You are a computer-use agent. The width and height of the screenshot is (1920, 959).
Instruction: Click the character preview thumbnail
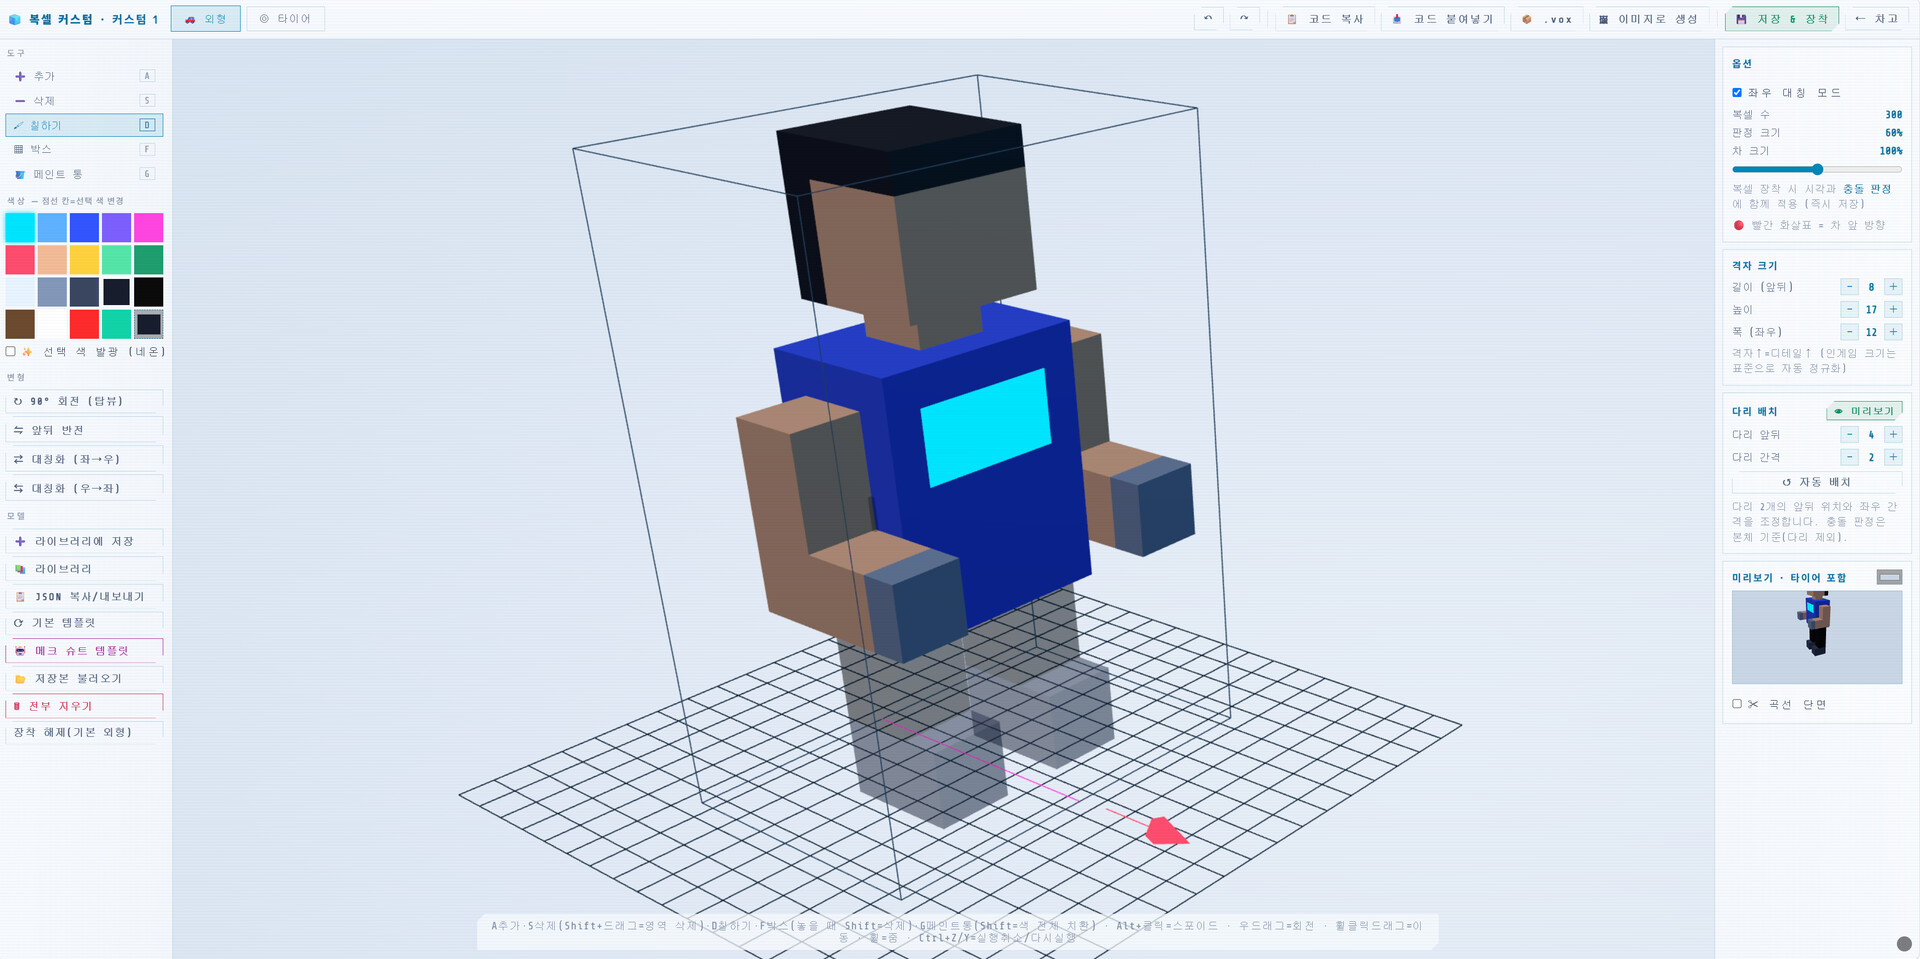(x=1817, y=637)
